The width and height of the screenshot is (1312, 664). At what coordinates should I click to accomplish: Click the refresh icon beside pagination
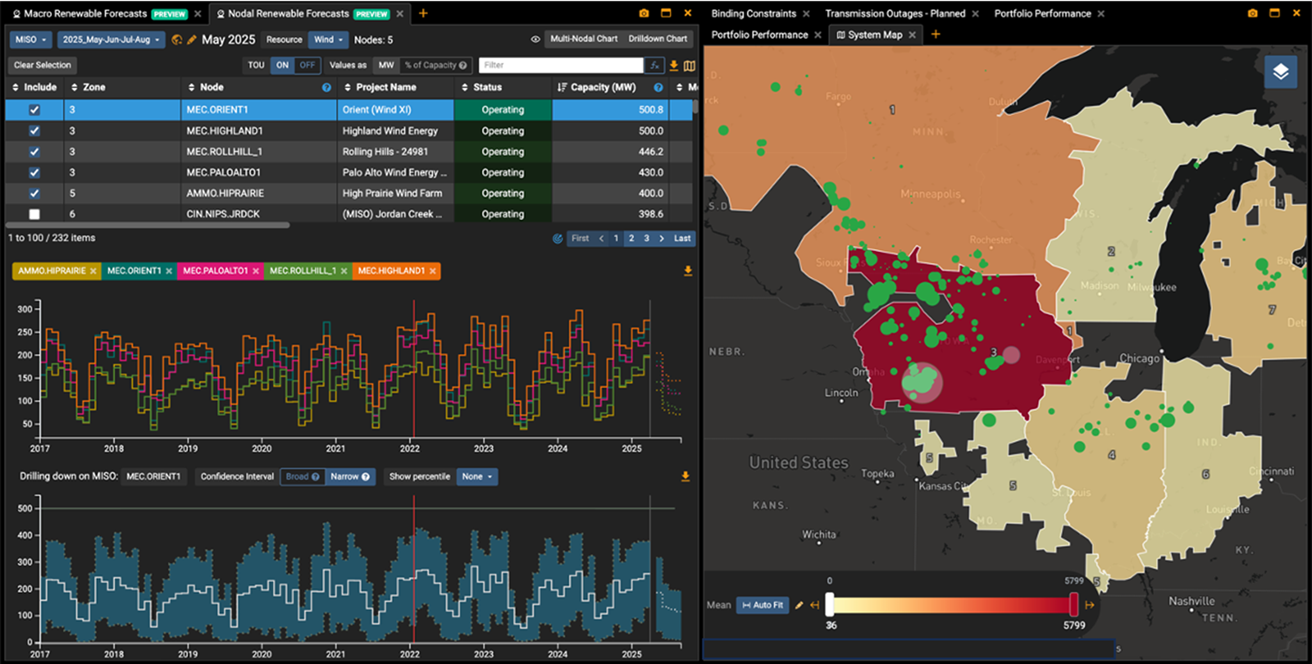tap(558, 239)
